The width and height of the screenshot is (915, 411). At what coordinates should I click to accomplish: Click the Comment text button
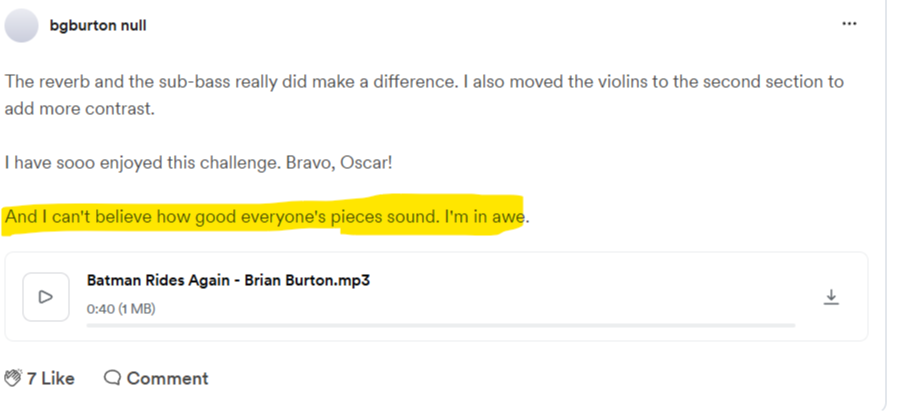(167, 378)
